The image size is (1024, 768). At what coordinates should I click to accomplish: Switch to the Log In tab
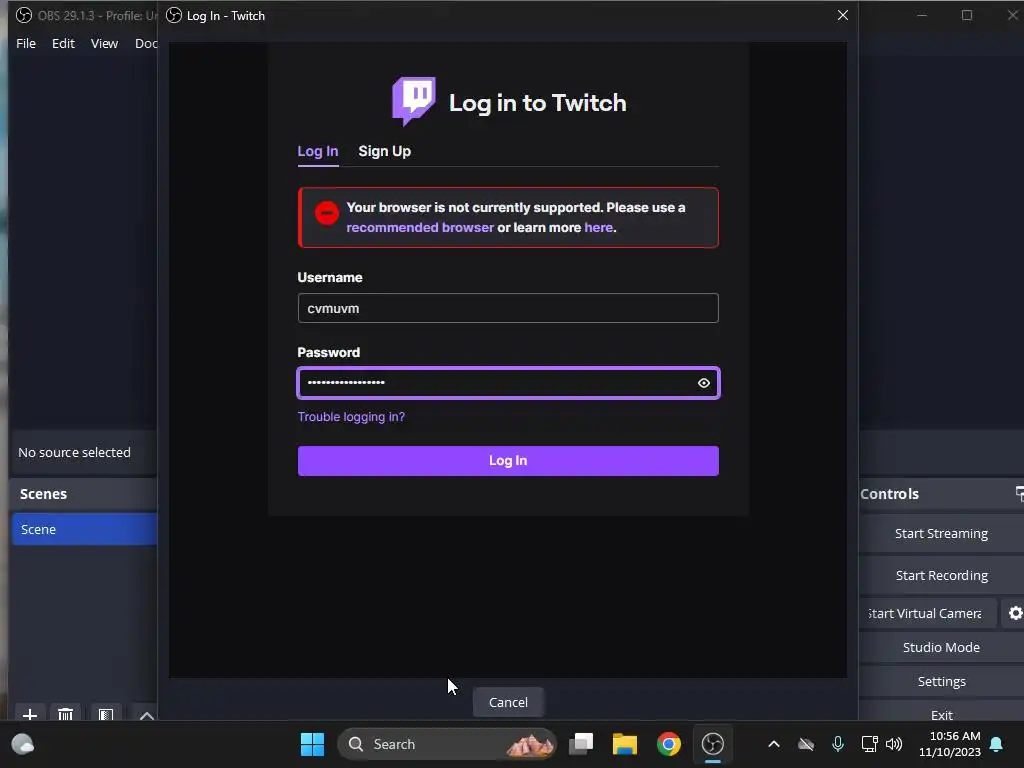[x=318, y=151]
